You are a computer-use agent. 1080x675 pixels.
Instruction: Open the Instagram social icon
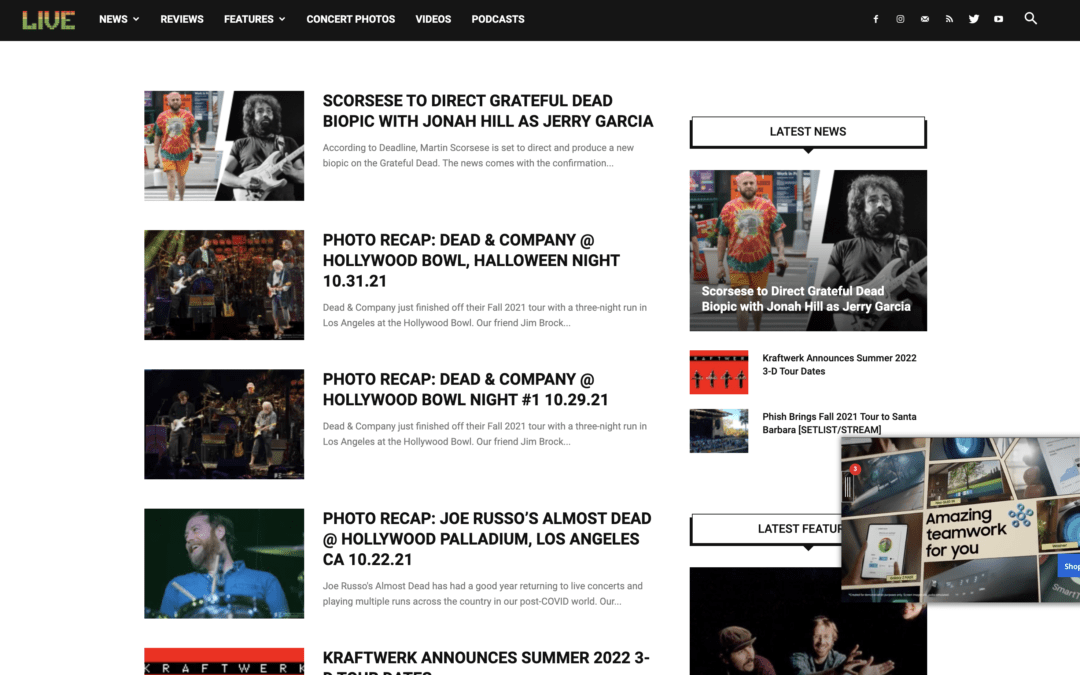(900, 18)
